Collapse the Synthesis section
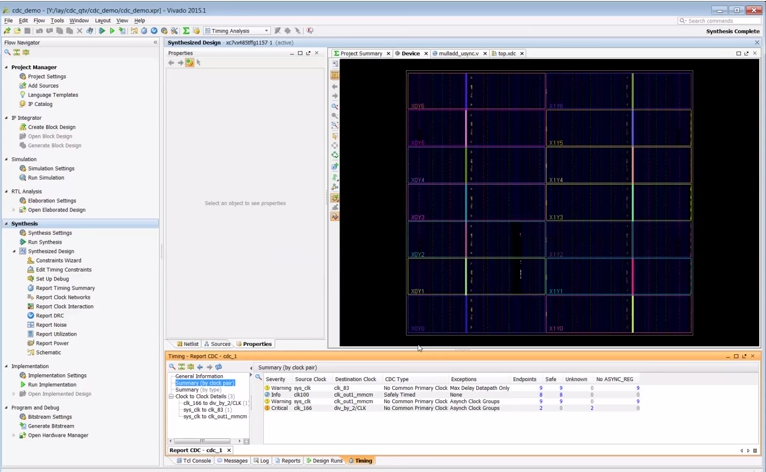The image size is (766, 472). (x=6, y=223)
